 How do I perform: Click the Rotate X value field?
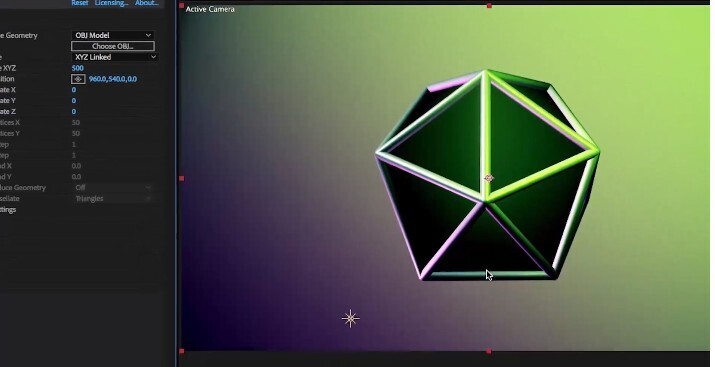(x=74, y=90)
